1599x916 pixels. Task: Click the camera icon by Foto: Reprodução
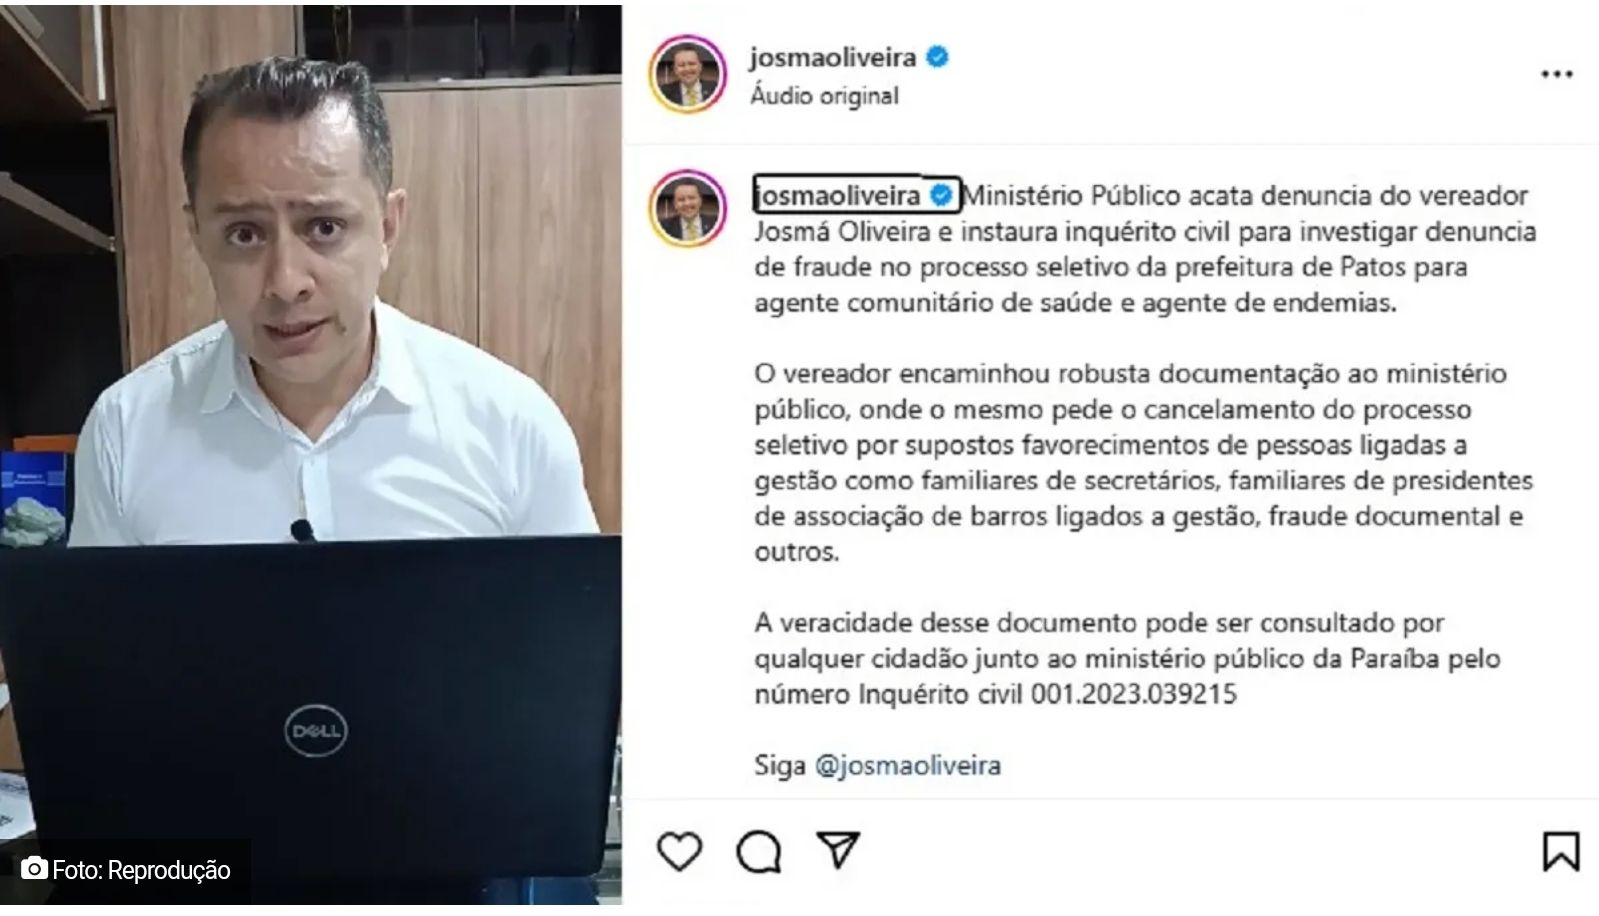(34, 869)
